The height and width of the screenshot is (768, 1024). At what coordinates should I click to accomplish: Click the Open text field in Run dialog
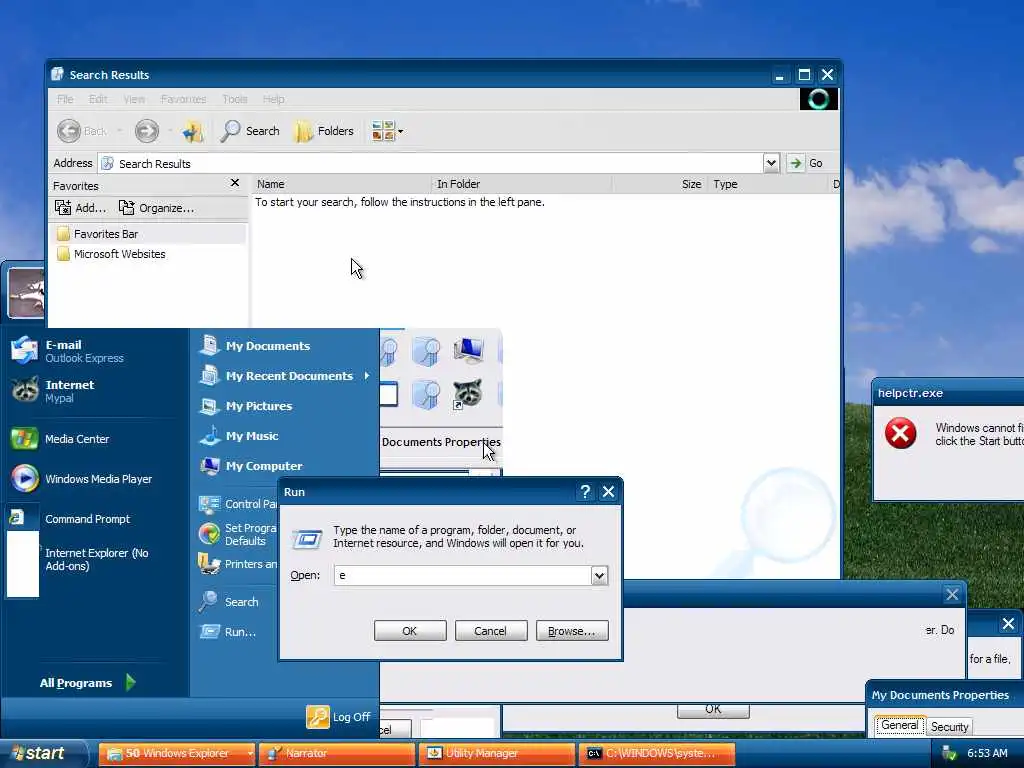click(462, 575)
